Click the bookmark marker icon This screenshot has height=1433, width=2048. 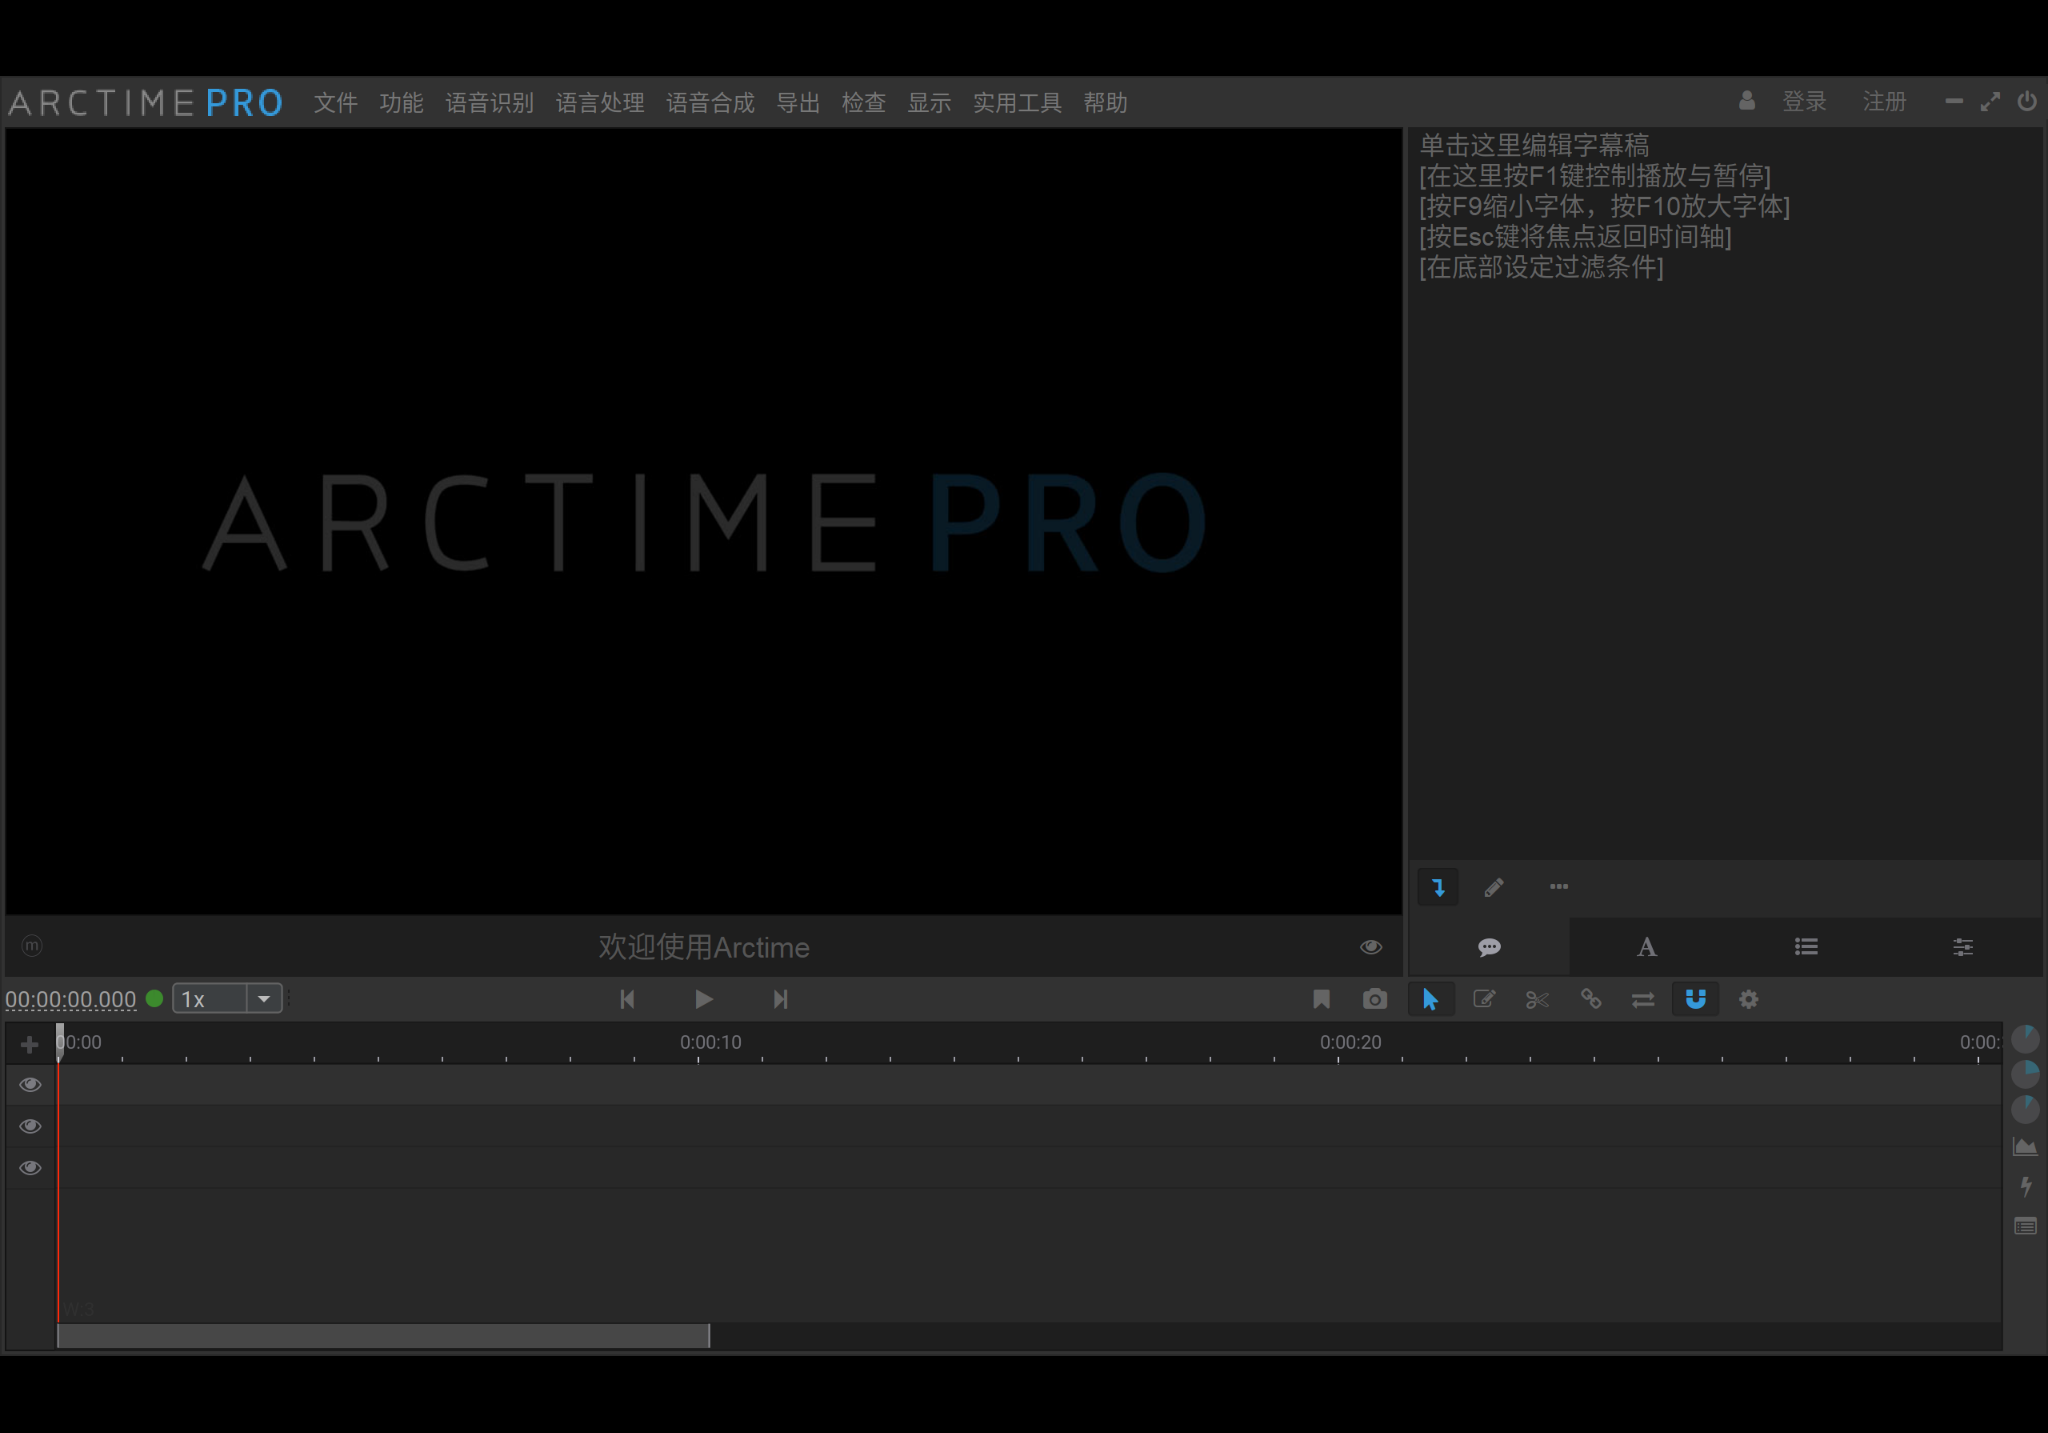click(1321, 999)
